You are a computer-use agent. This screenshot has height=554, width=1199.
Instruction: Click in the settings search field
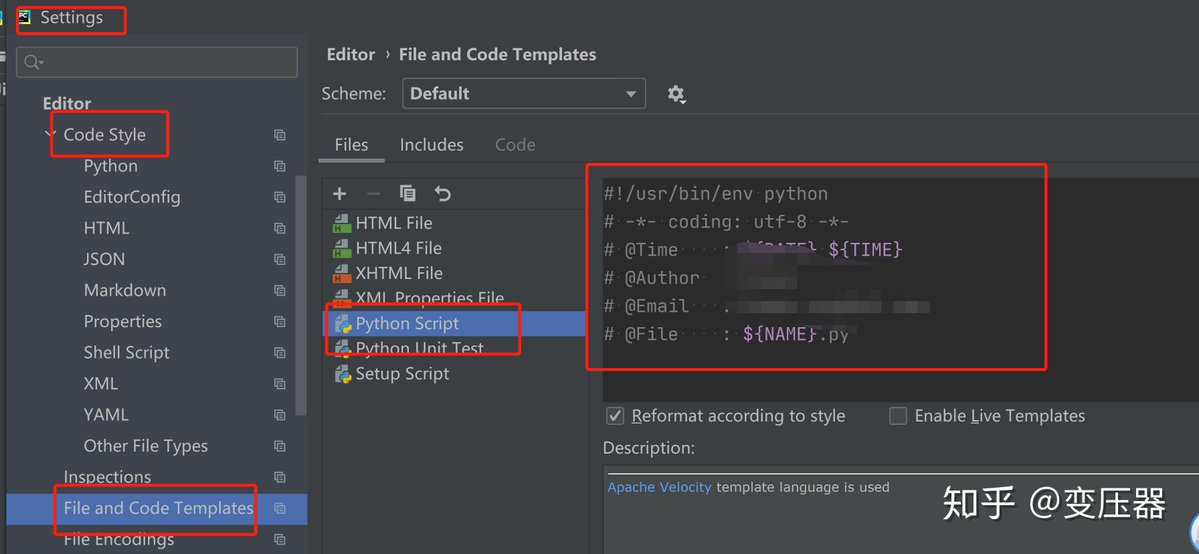pyautogui.click(x=157, y=62)
